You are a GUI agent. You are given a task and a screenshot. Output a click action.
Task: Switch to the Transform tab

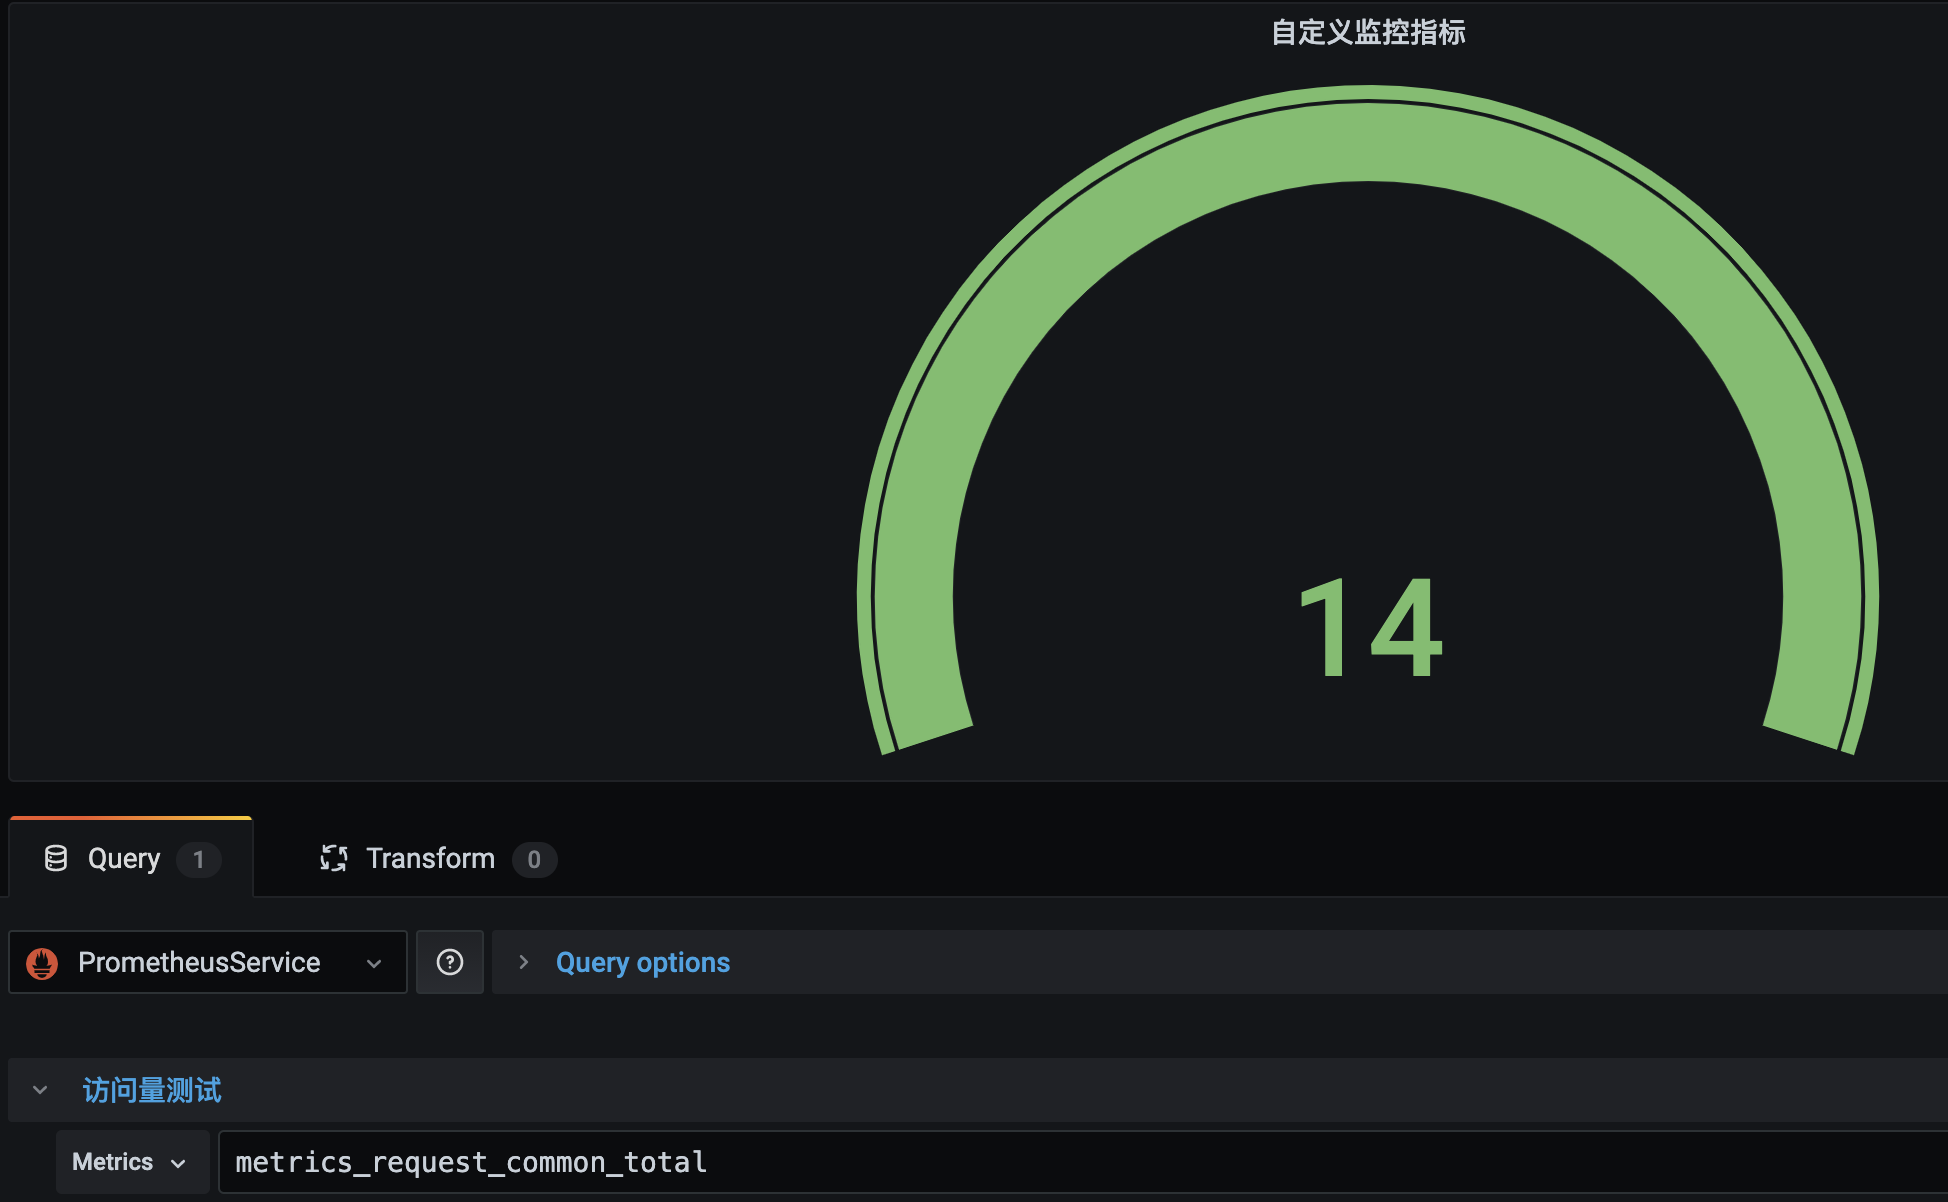(437, 858)
